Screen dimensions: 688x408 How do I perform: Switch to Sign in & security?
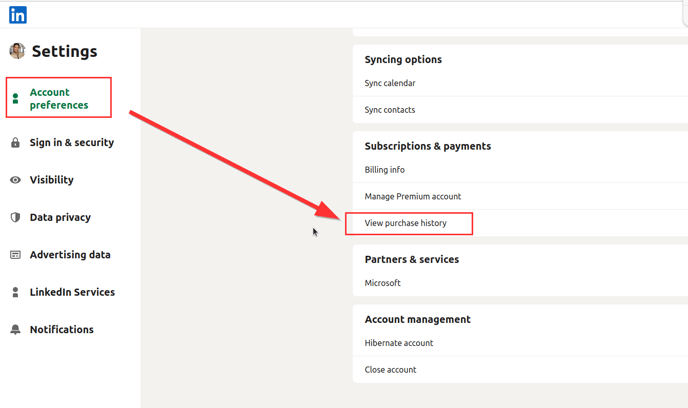point(71,143)
